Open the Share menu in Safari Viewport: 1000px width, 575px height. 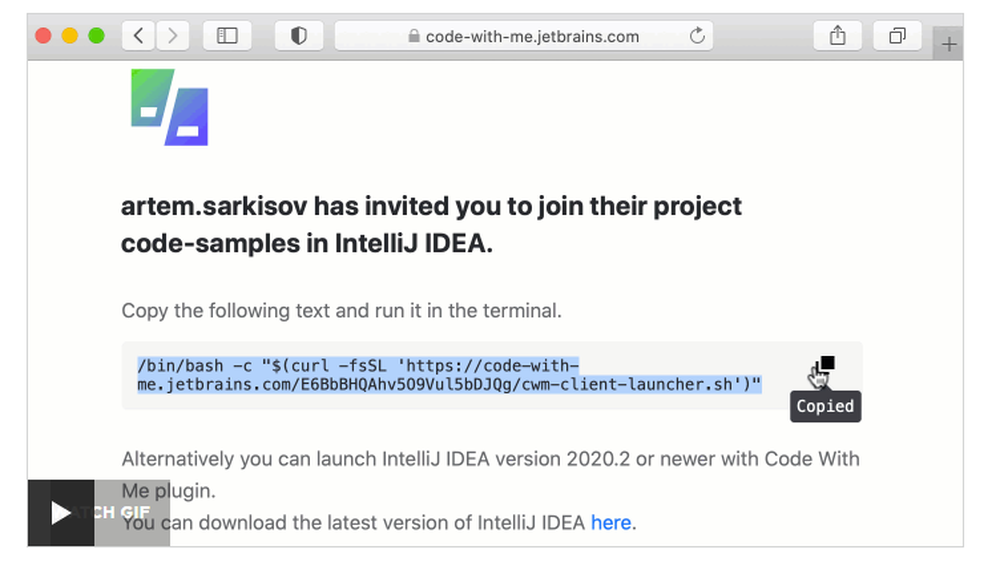837,36
